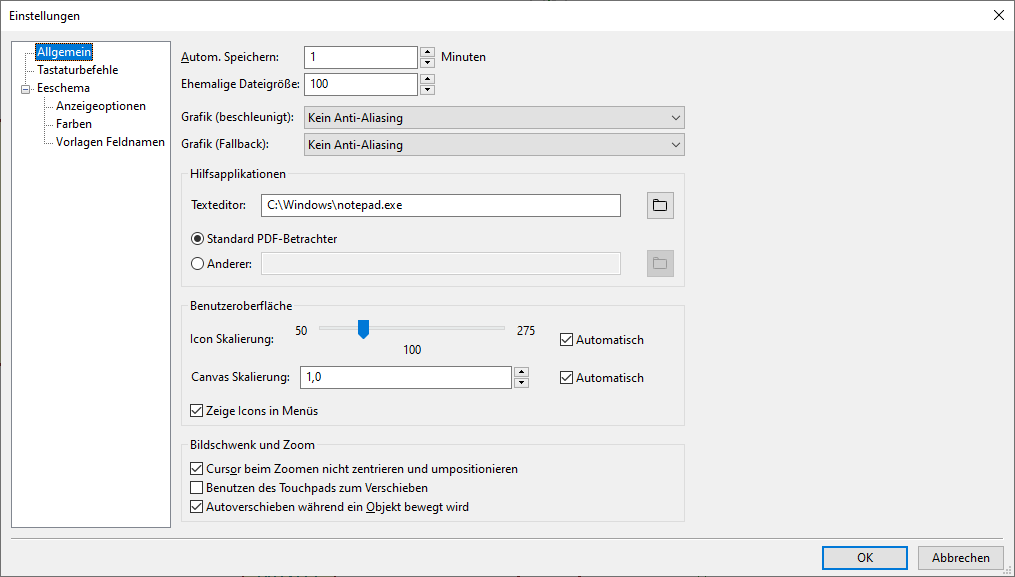Enable Benutzen des Touchpads zum Verschieben

(x=196, y=488)
